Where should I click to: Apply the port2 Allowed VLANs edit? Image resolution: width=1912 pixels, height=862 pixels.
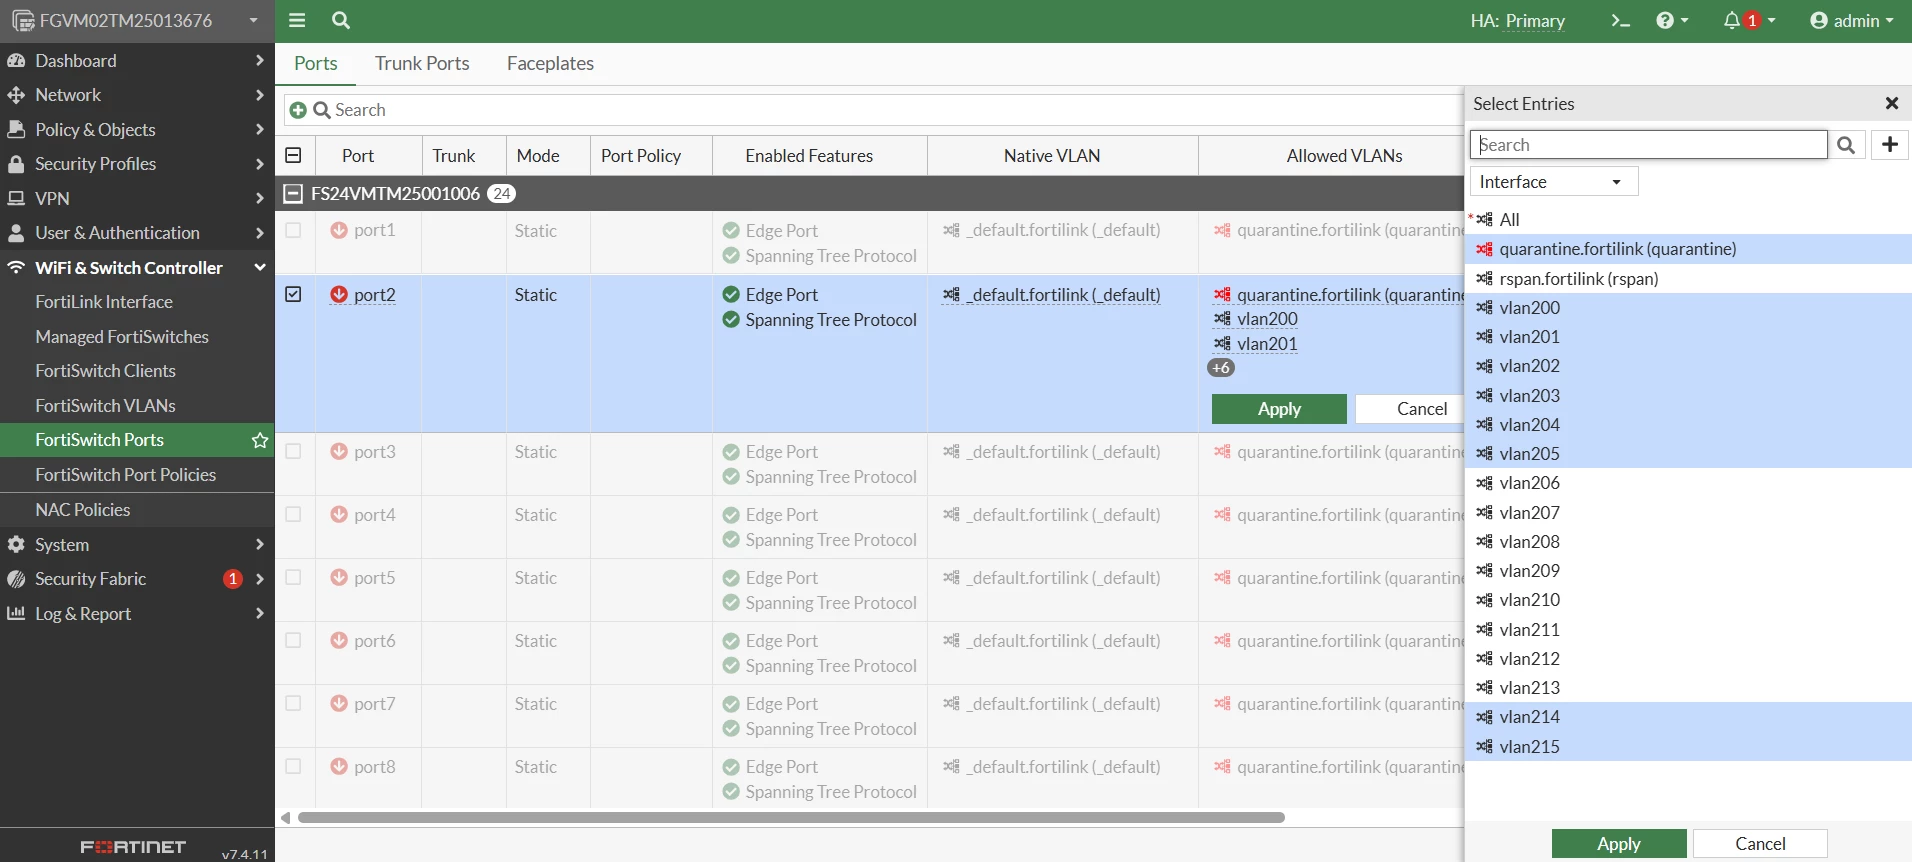pos(1279,409)
